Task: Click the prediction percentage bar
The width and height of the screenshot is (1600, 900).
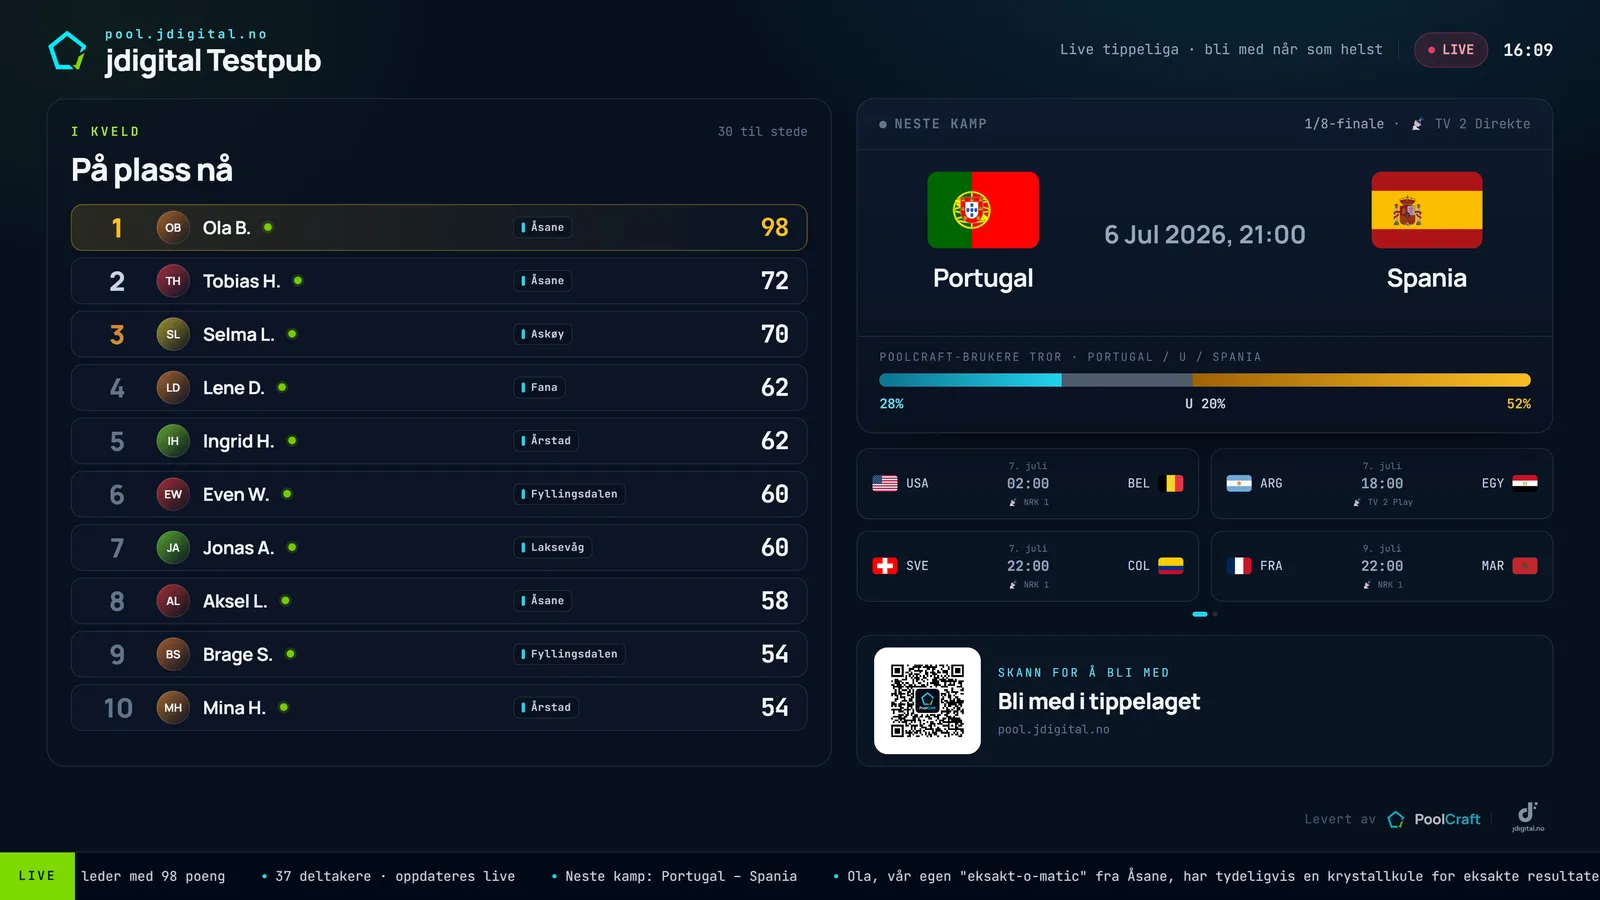Action: [x=1205, y=380]
